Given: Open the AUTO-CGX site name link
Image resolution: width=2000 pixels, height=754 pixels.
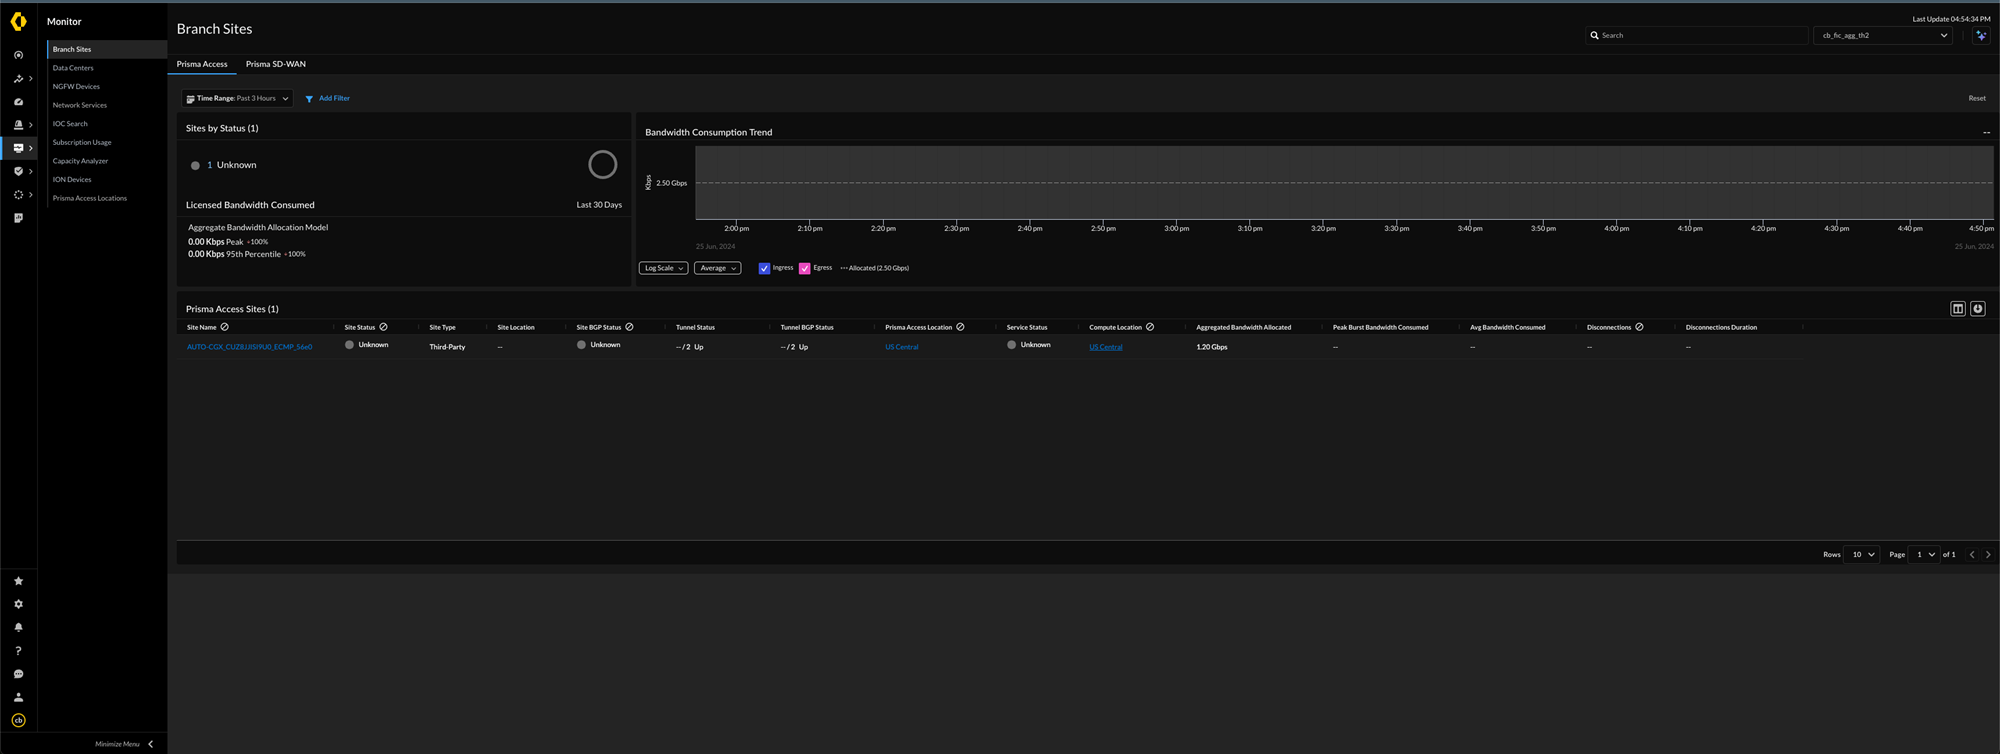Looking at the screenshot, I should pyautogui.click(x=249, y=347).
